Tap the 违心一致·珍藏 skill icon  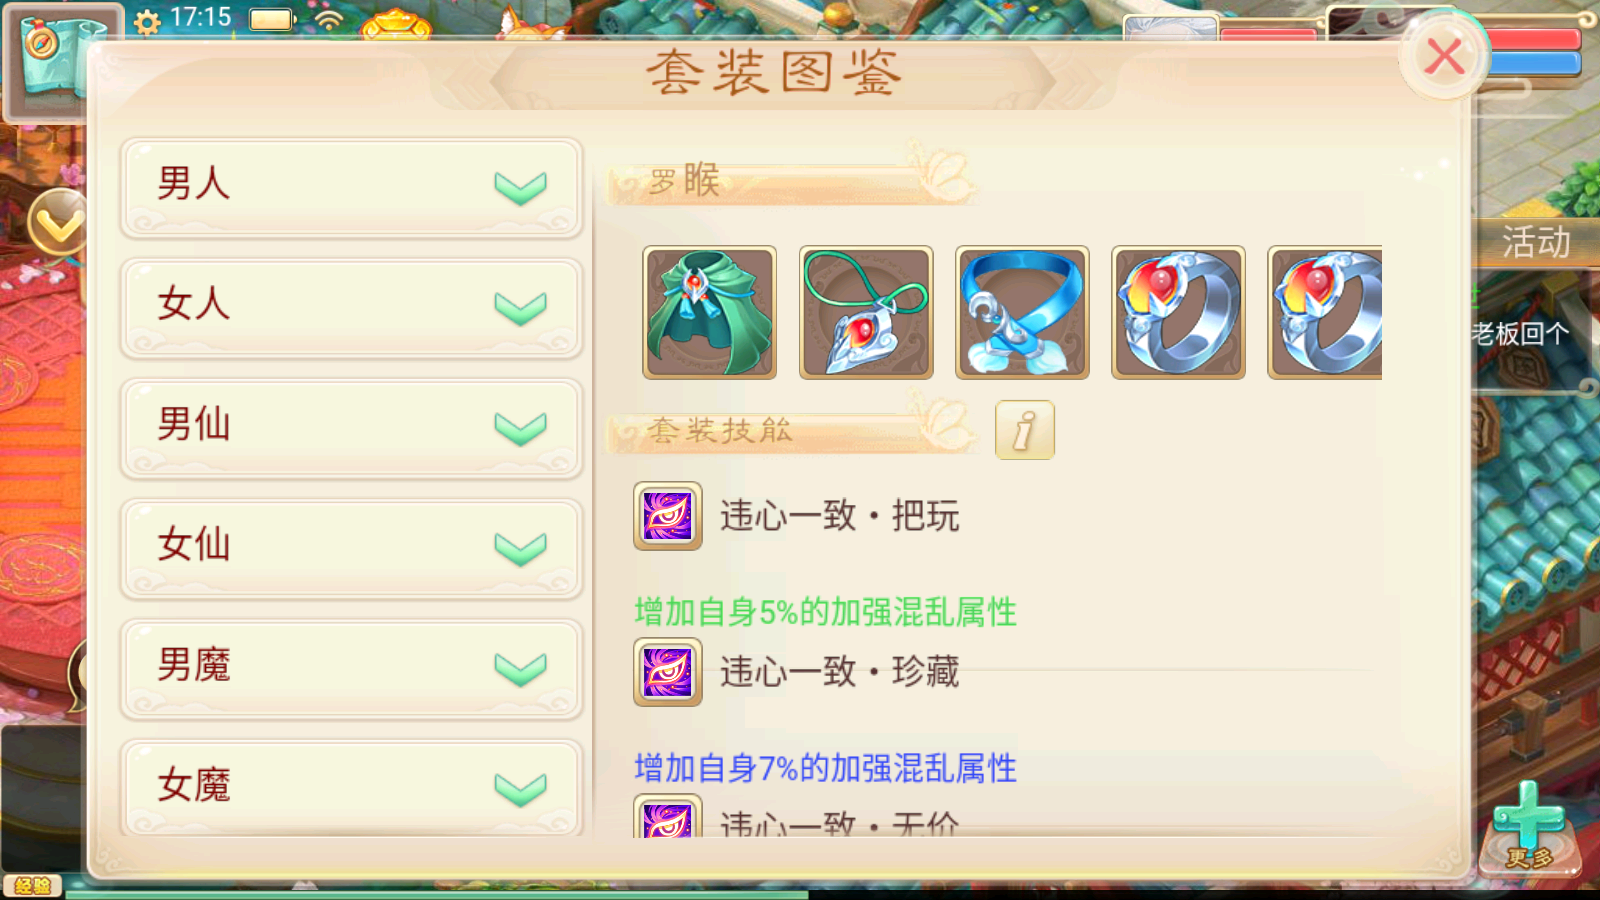click(668, 672)
